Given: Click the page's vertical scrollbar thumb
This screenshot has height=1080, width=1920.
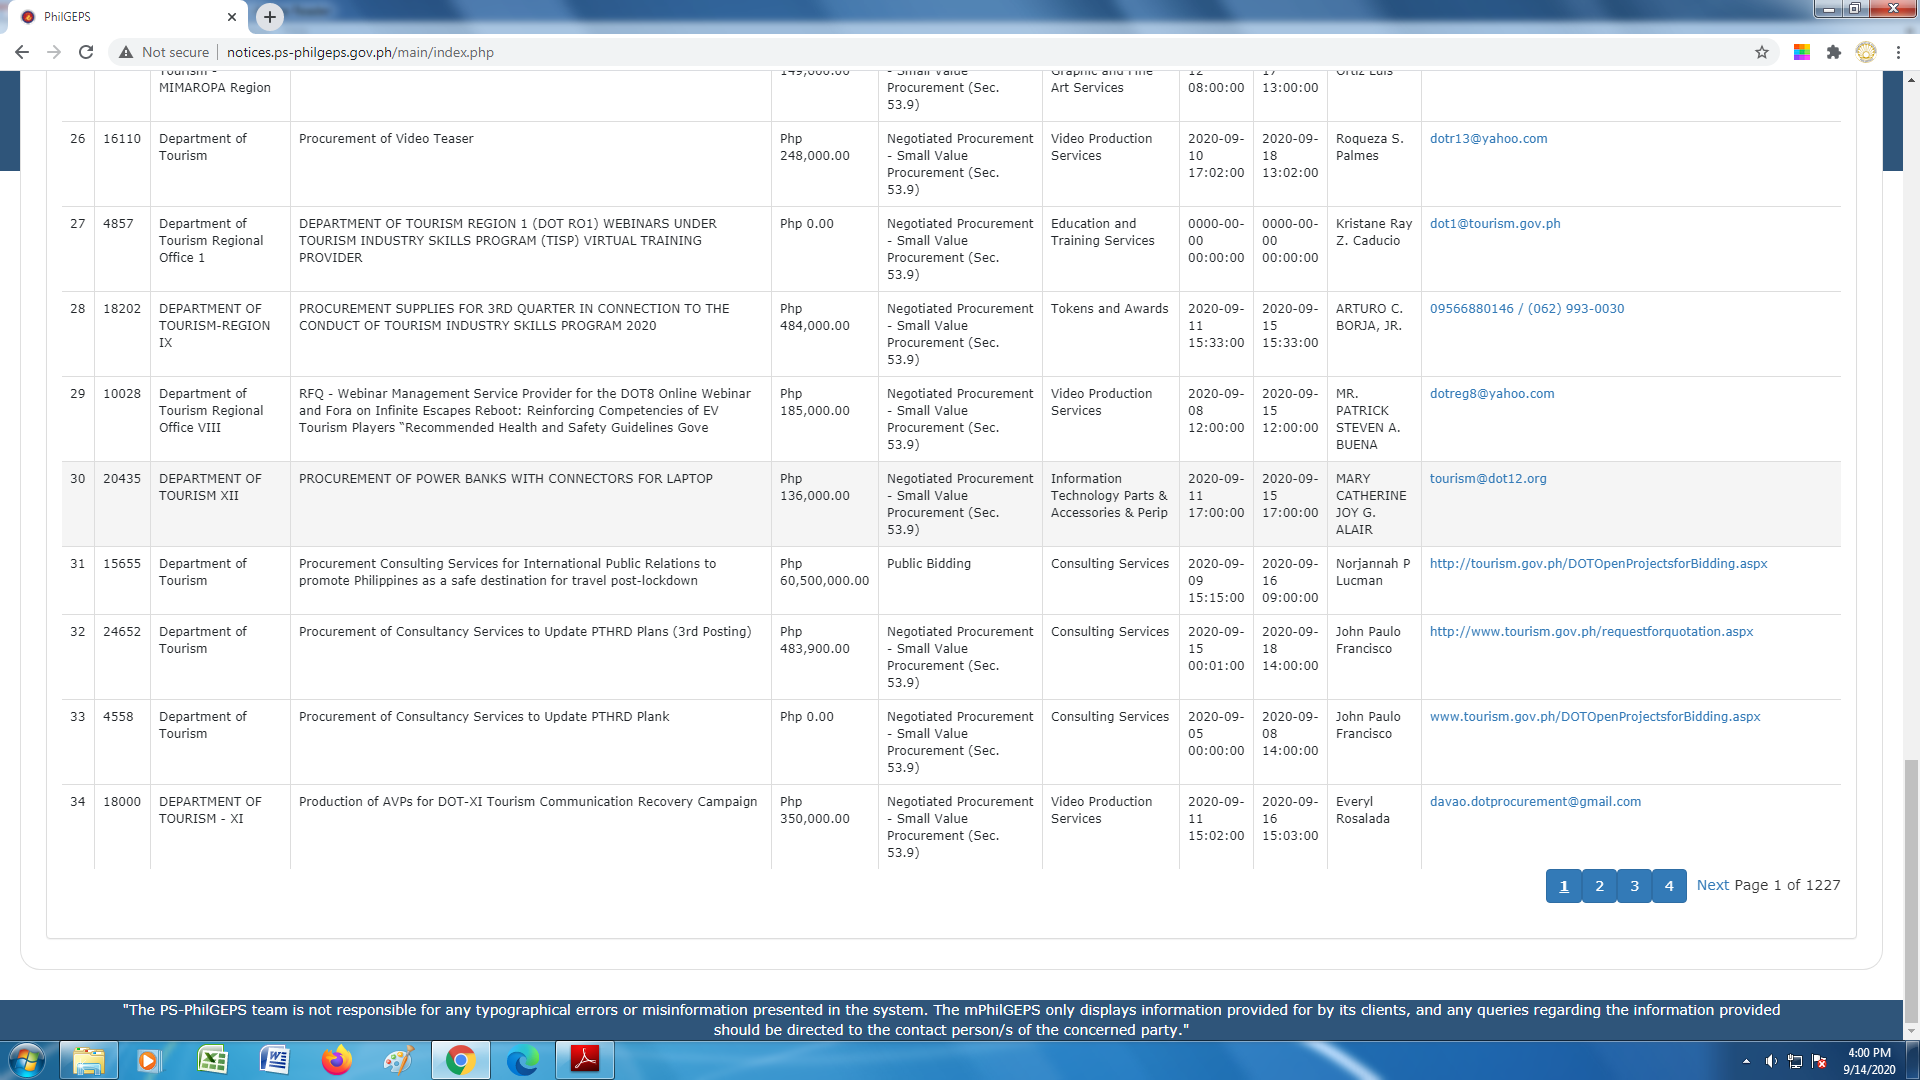Looking at the screenshot, I should tap(1911, 890).
